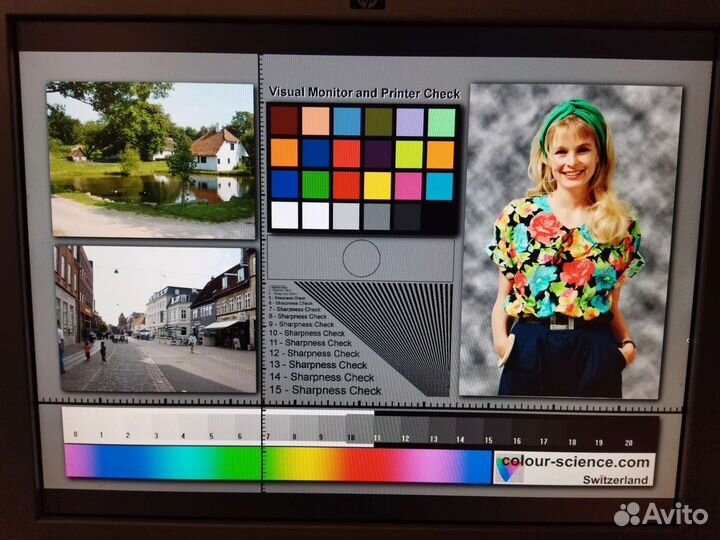Click the "Visual Monitor and Printer Check" title
Screen dimensions: 720x540
pos(364,93)
